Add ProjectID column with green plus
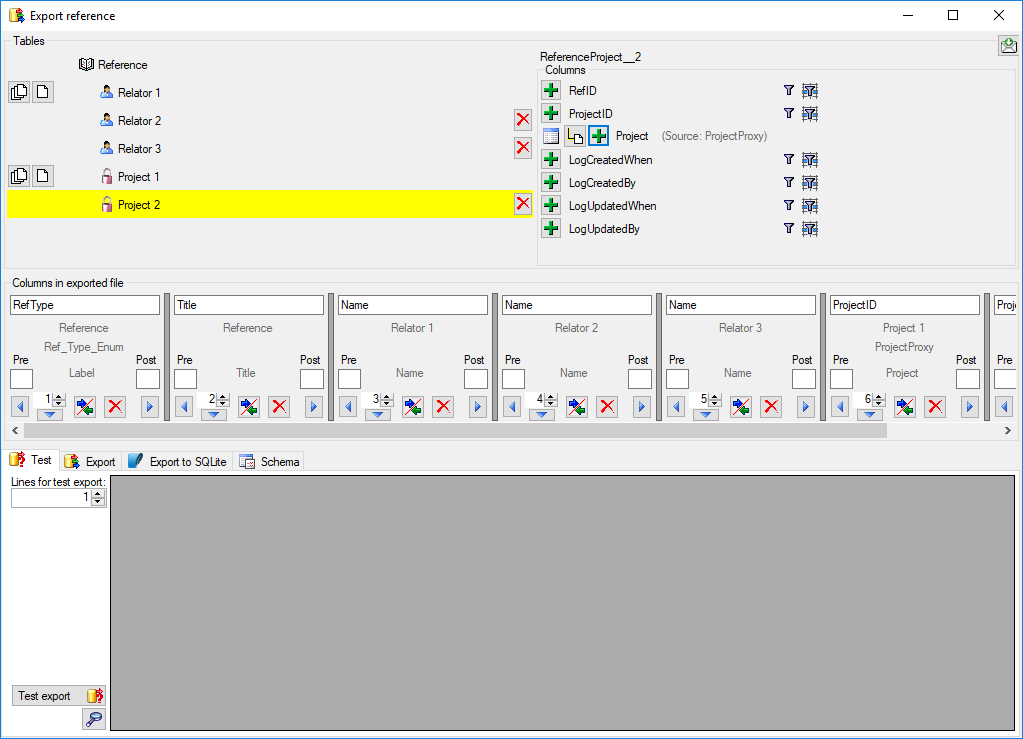This screenshot has width=1023, height=739. click(551, 113)
